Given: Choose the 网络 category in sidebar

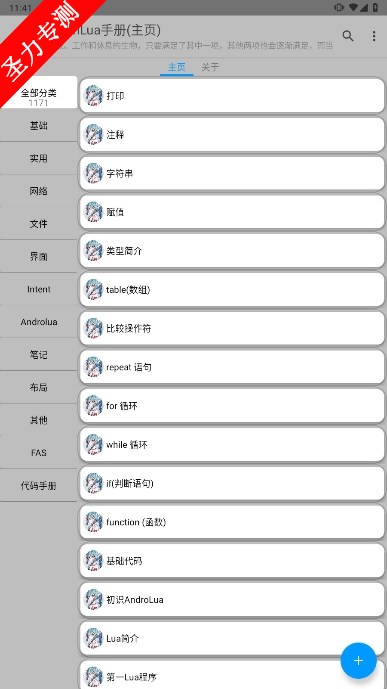Looking at the screenshot, I should click(x=39, y=191).
